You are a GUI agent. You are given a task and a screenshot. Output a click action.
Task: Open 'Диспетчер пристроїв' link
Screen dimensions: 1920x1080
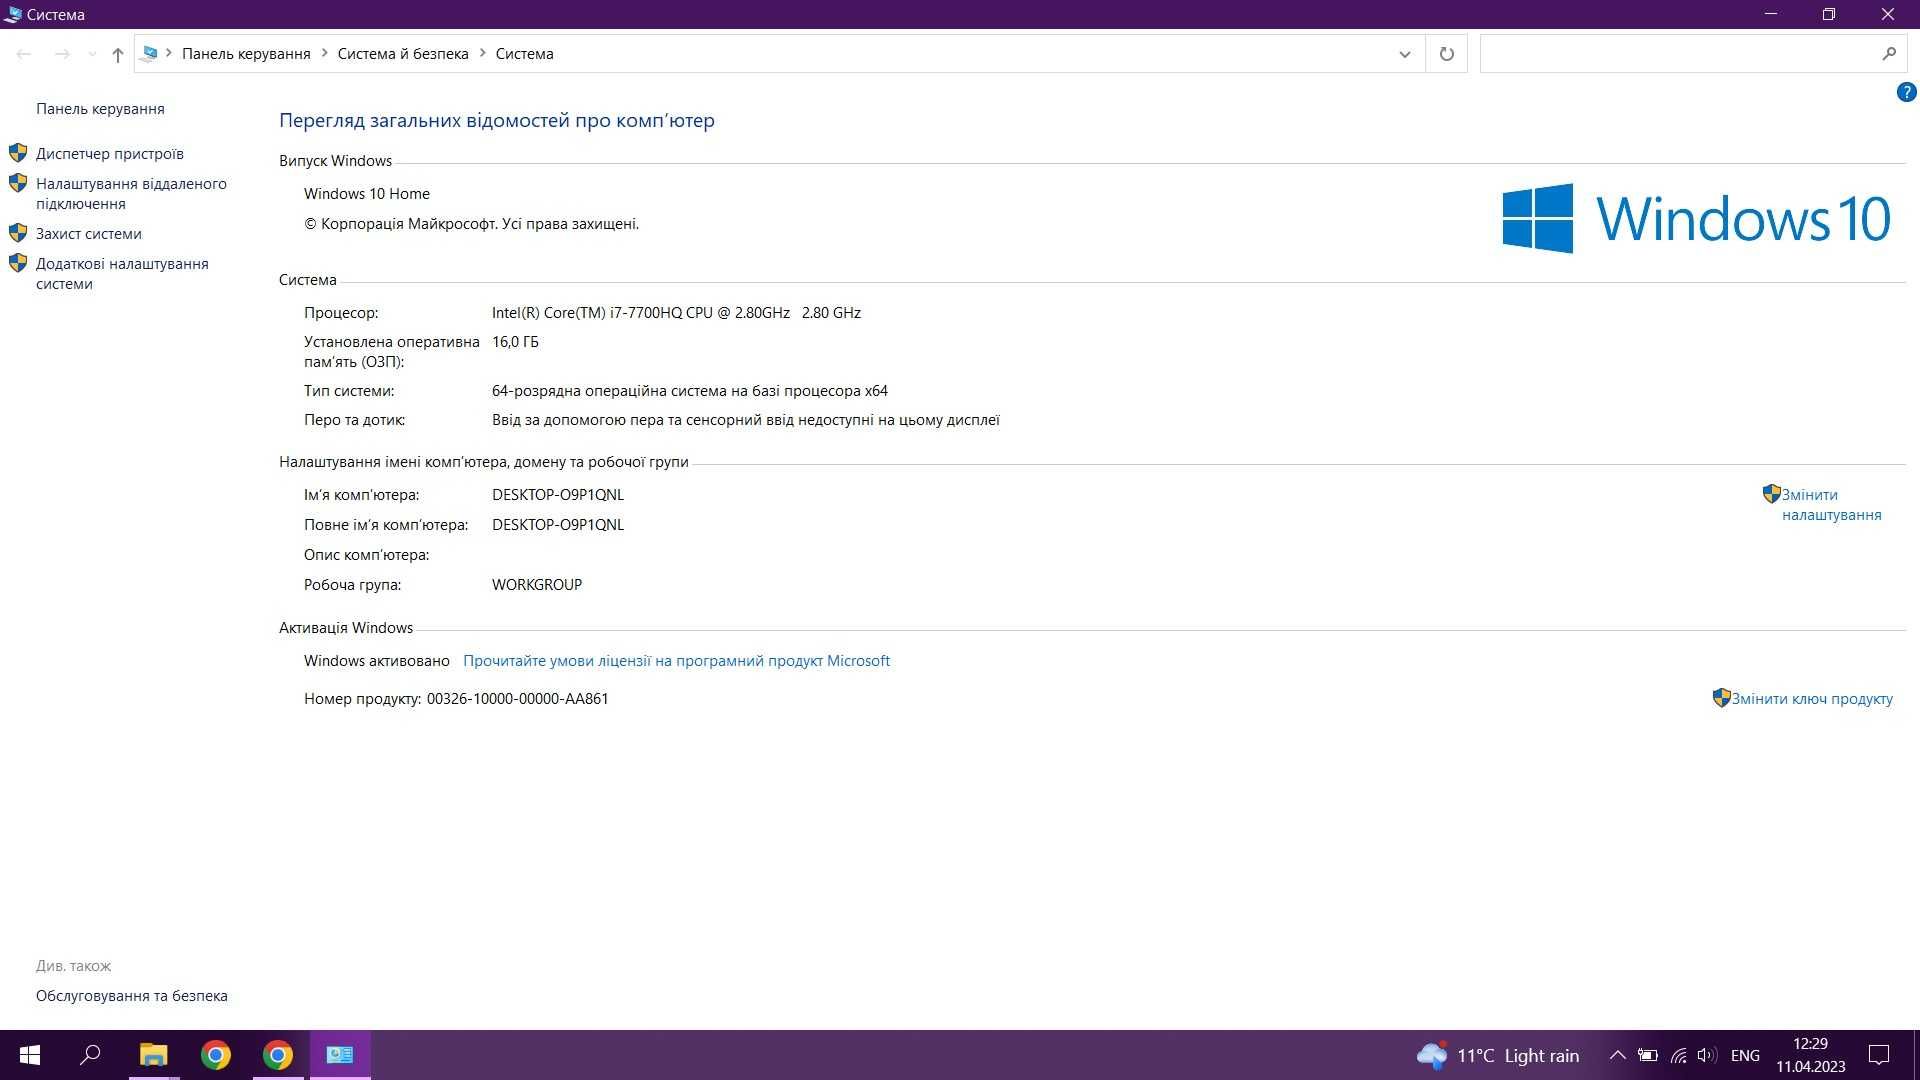110,154
